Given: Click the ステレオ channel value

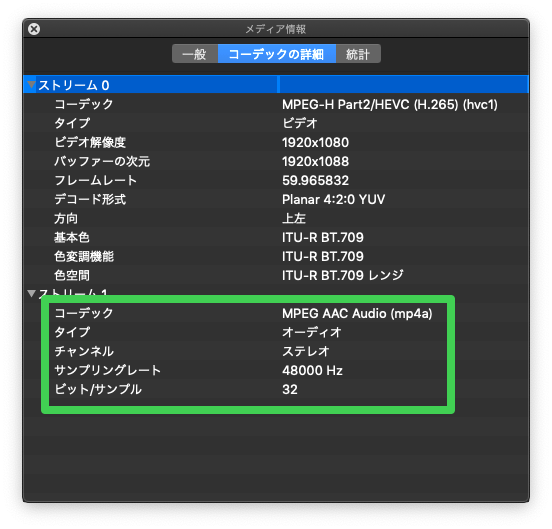Looking at the screenshot, I should tap(306, 351).
